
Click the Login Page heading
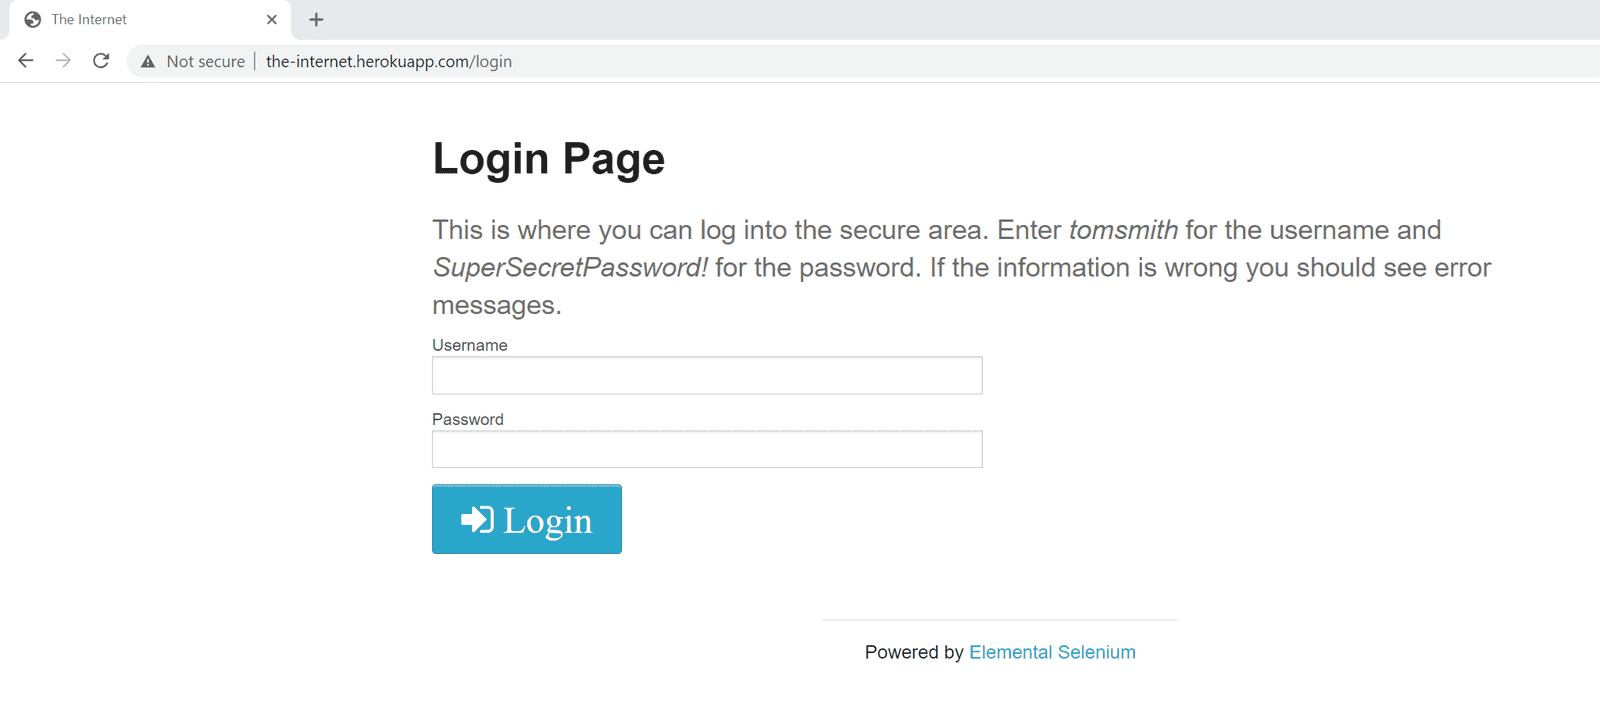click(x=548, y=158)
